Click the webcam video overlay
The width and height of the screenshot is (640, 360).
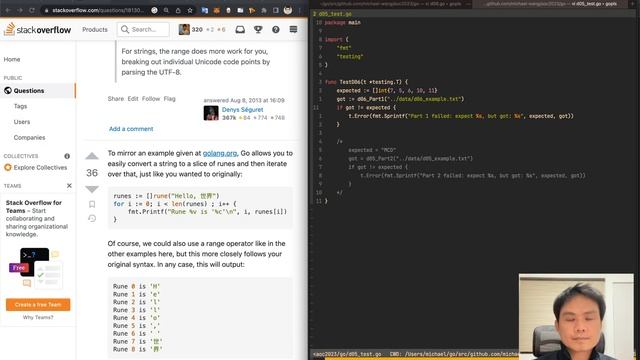[x=576, y=317]
